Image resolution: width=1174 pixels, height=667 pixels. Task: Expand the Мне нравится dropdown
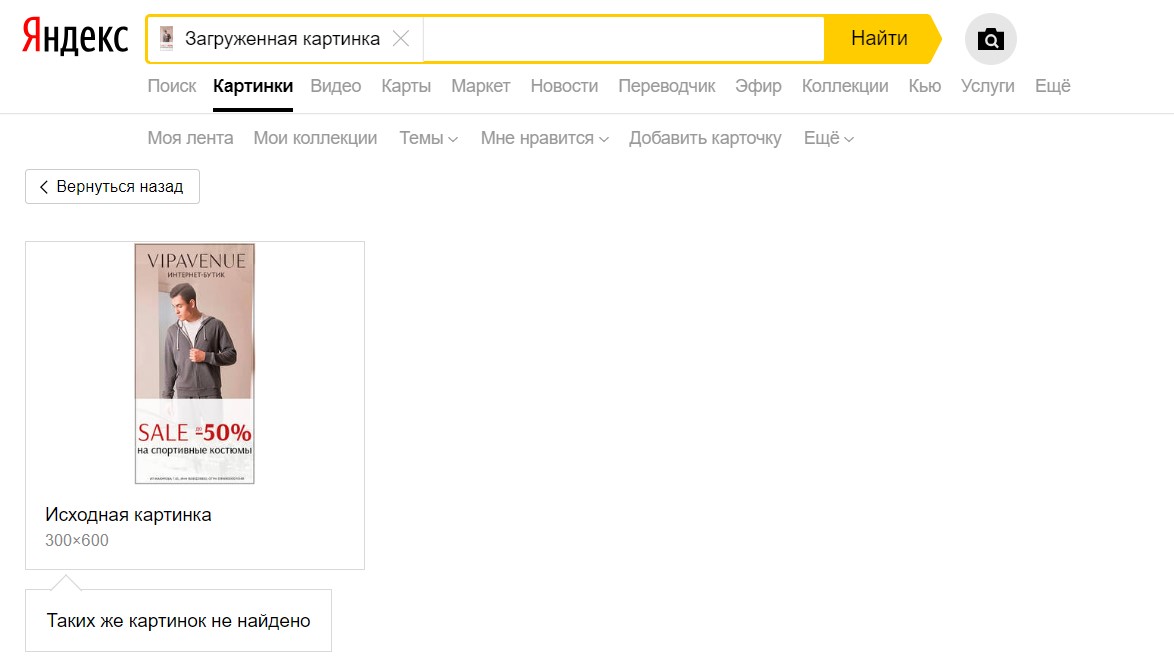tap(544, 138)
